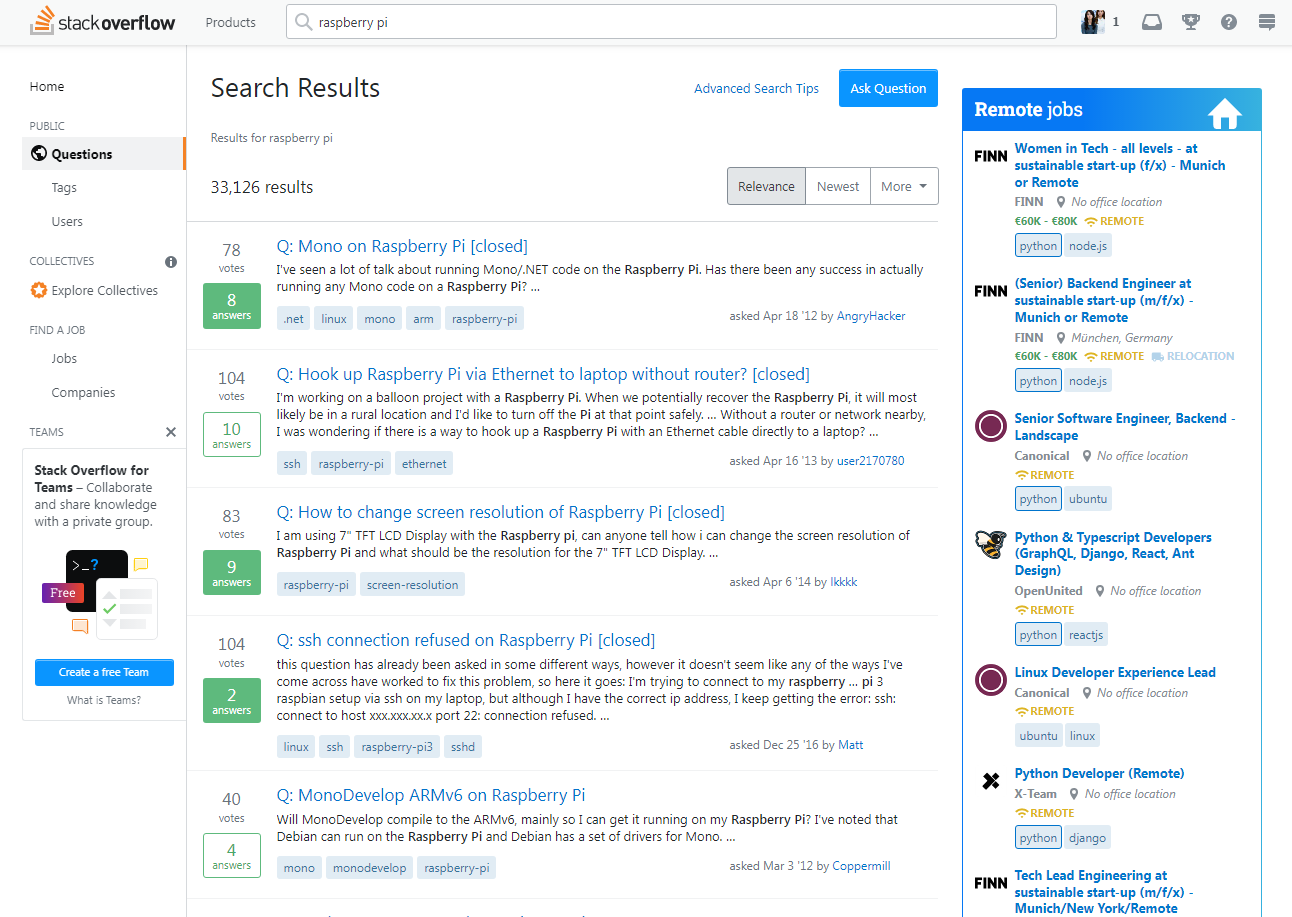Click the FINN logo for Women in Tech job
Image resolution: width=1292 pixels, height=917 pixels.
point(991,156)
